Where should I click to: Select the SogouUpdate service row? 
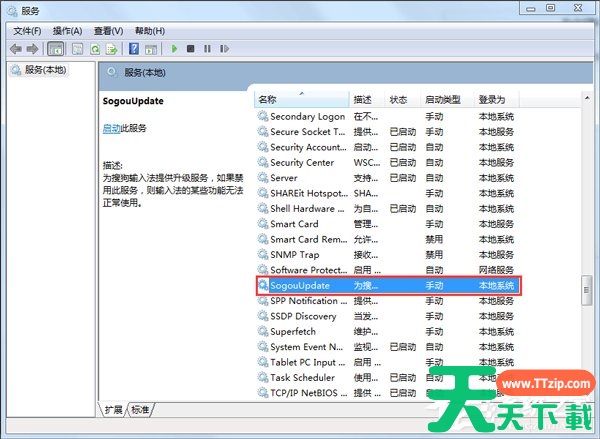pos(388,286)
